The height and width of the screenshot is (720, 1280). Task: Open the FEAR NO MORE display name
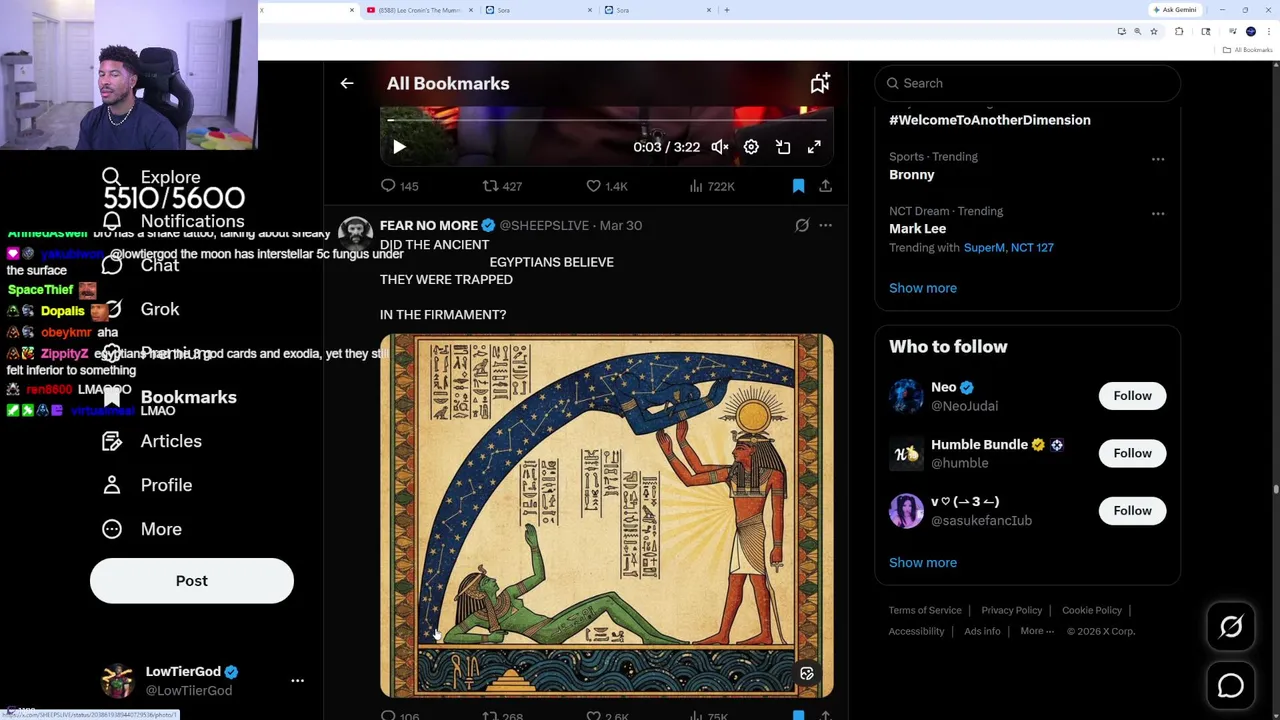[429, 226]
